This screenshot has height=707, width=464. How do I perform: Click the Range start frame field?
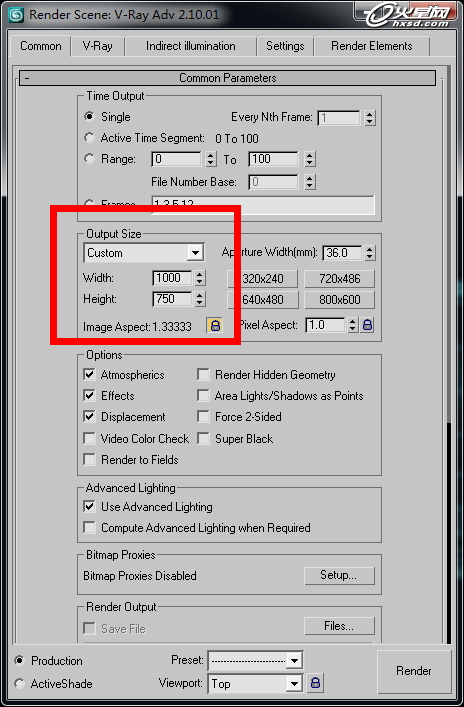(177, 159)
